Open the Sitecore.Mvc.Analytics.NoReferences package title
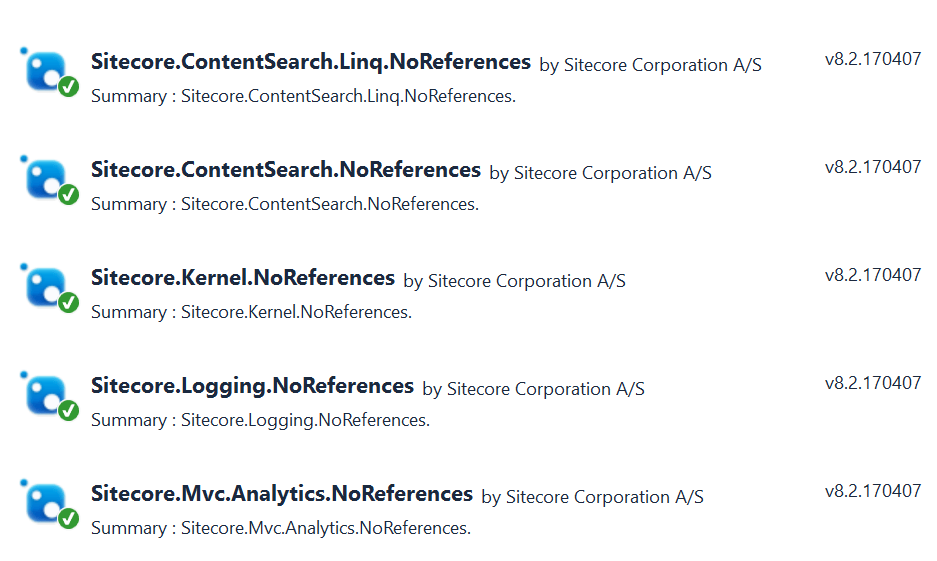This screenshot has width=937, height=561. pyautogui.click(x=281, y=494)
